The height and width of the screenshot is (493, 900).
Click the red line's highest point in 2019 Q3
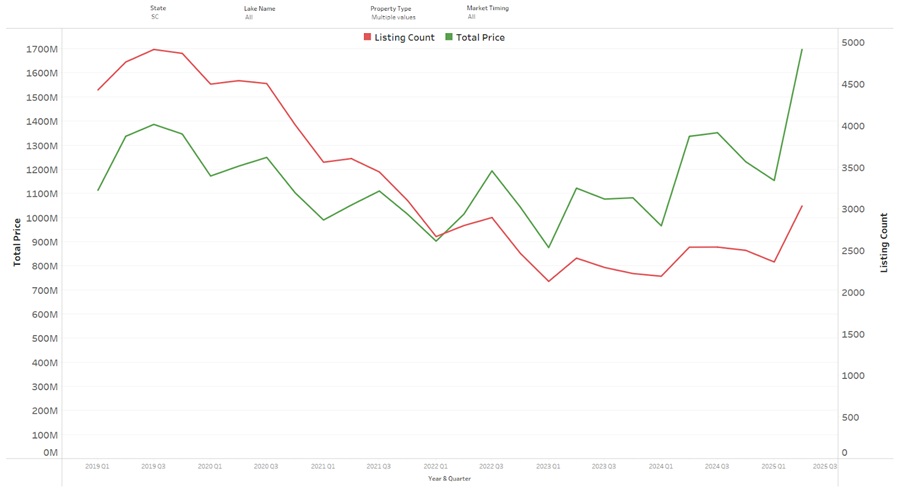(x=154, y=49)
